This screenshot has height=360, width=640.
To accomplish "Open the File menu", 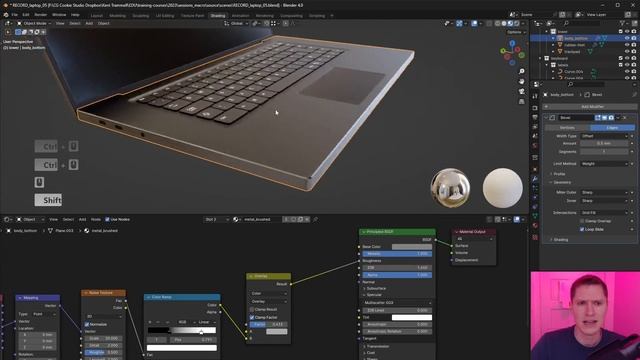I will tap(14, 15).
